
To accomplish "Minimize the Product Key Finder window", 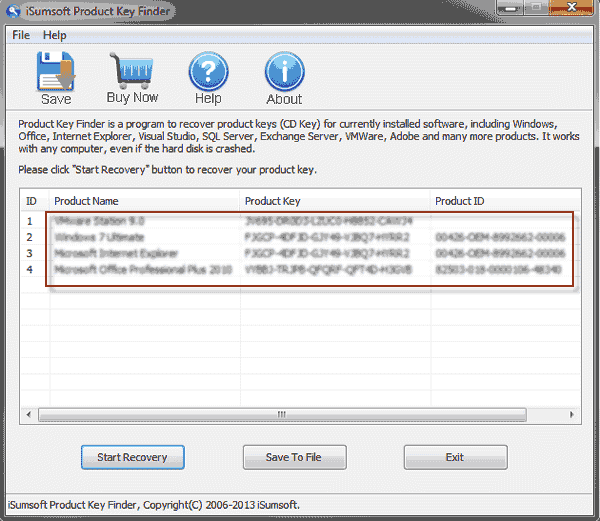I will click(510, 8).
